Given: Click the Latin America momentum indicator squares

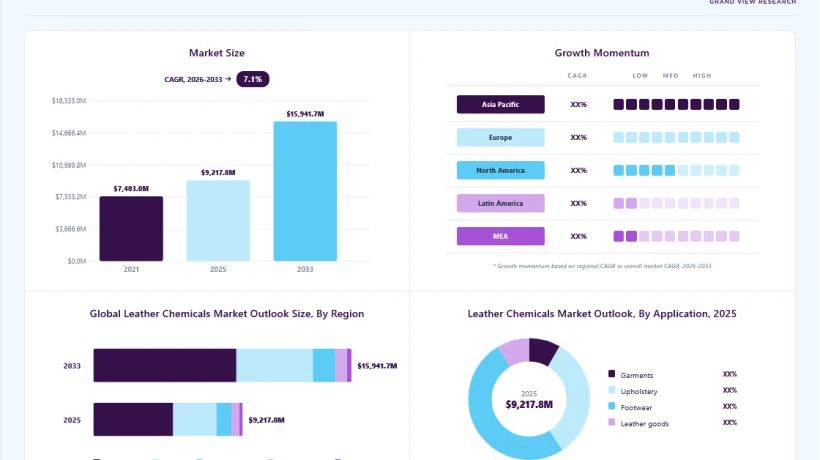Looking at the screenshot, I should pos(676,203).
